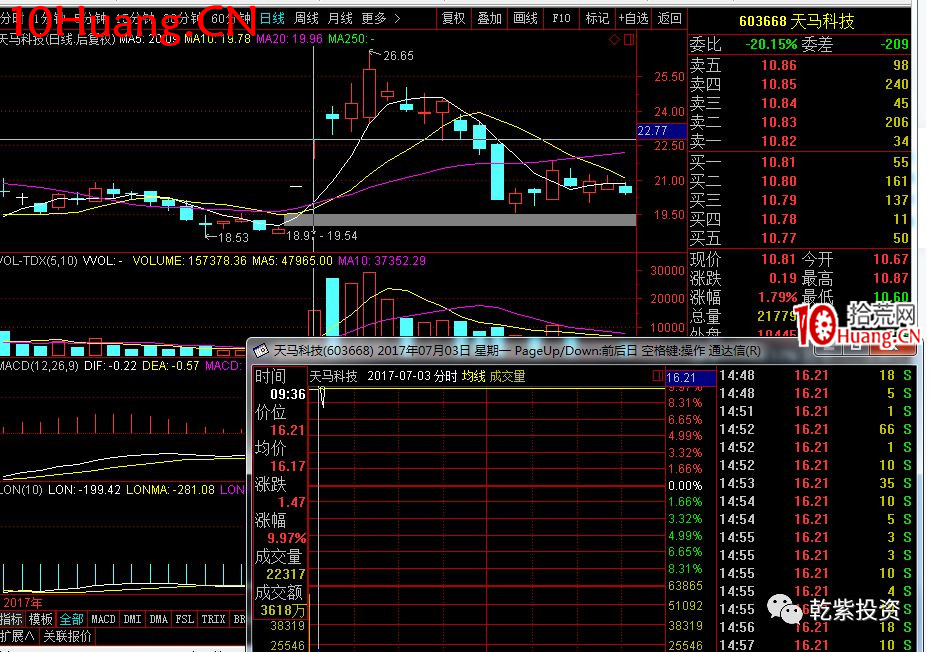Image resolution: width=932 pixels, height=652 pixels.
Task: Switch to the 月线 monthly chart tab
Action: pos(341,18)
